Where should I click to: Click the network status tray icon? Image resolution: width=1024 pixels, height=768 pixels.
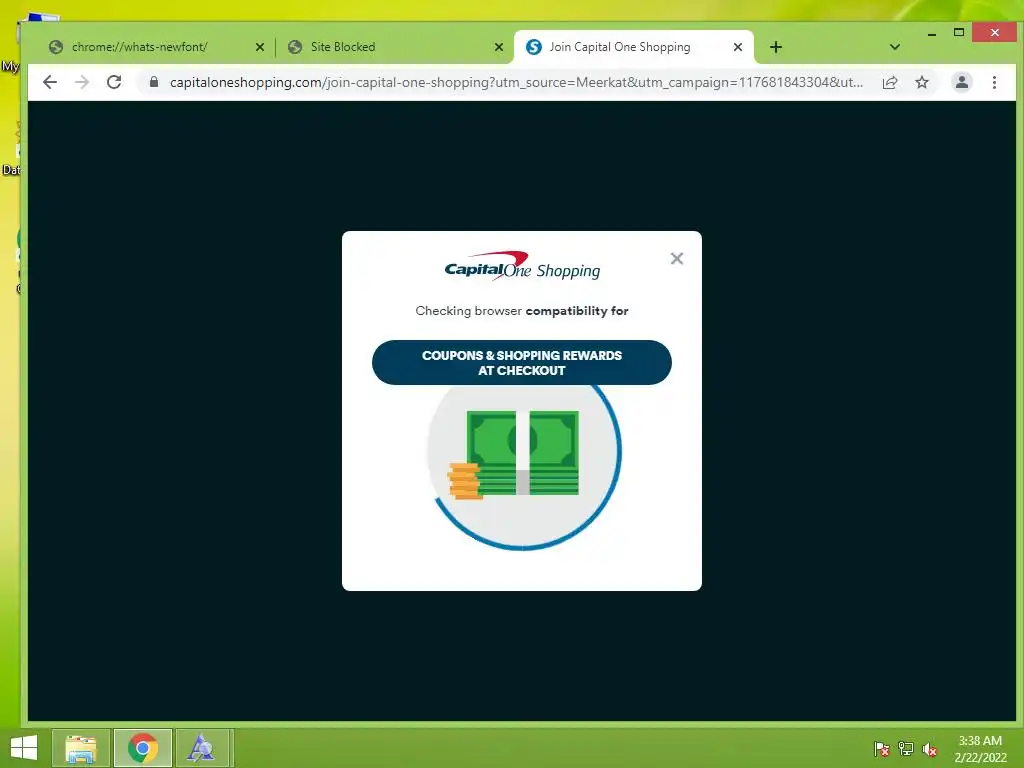[x=906, y=749]
